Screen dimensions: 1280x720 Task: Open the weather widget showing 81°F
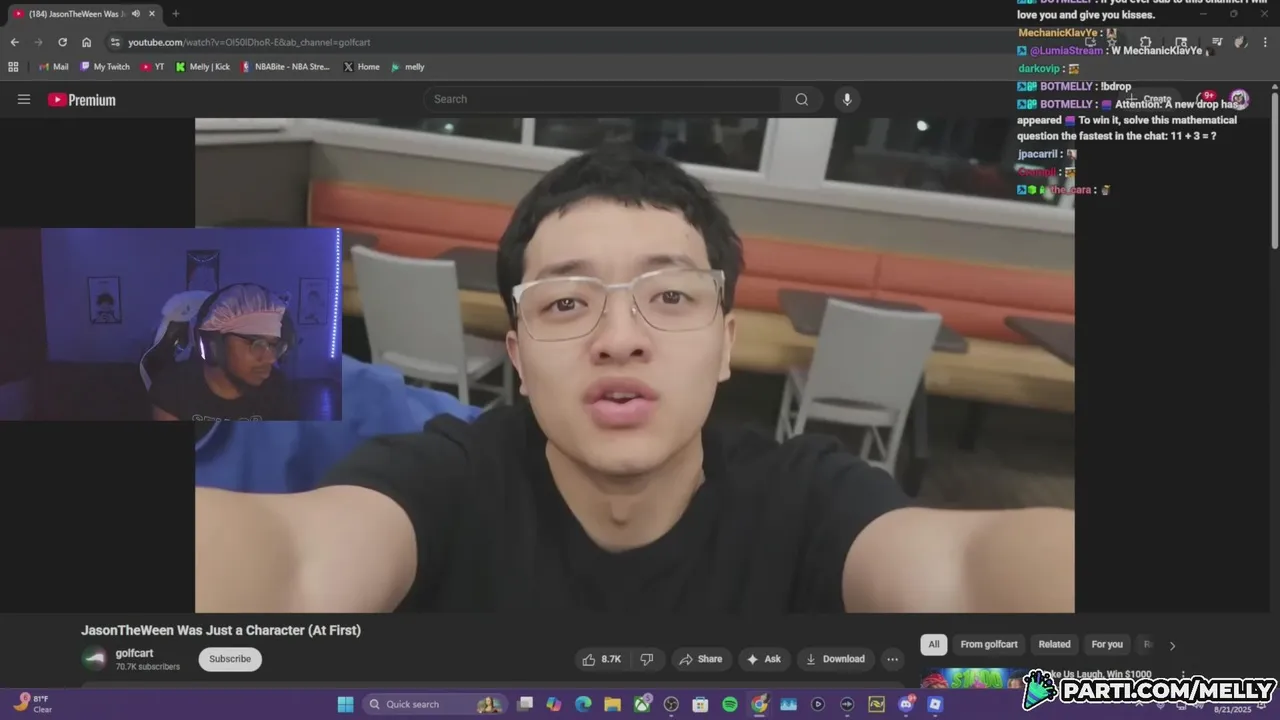(31, 704)
